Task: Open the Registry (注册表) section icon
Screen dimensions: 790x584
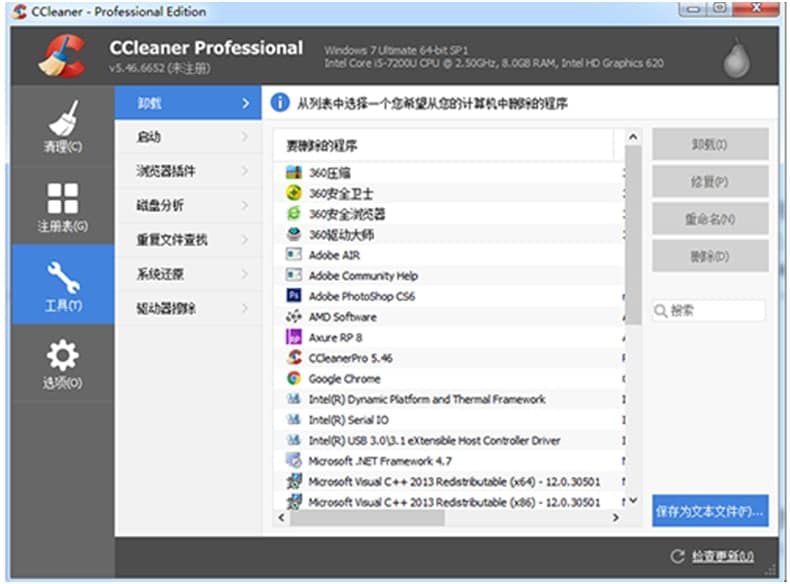Action: point(63,198)
